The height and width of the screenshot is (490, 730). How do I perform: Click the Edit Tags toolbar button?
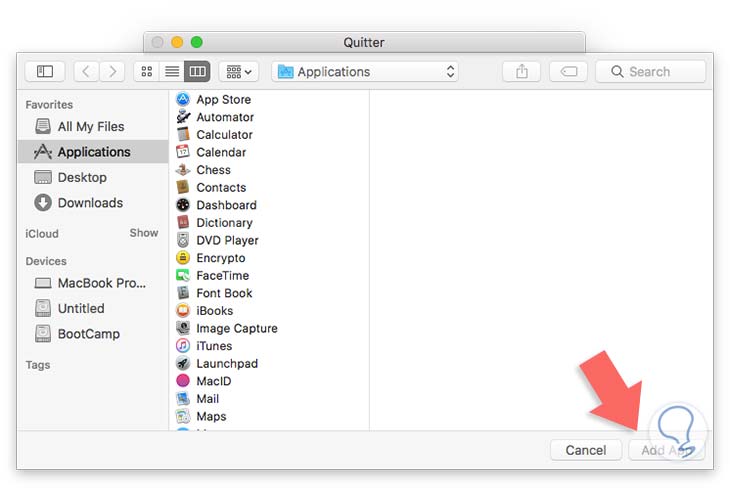[x=568, y=72]
